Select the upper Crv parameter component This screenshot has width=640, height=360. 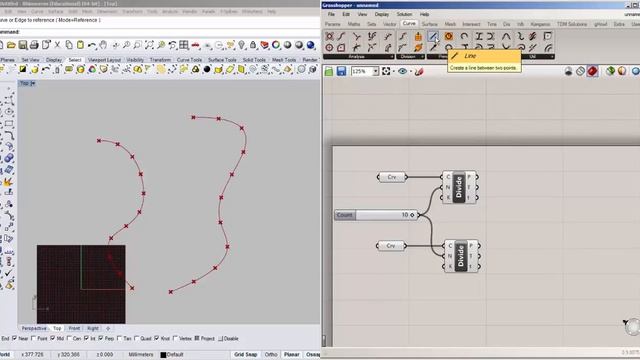[392, 177]
